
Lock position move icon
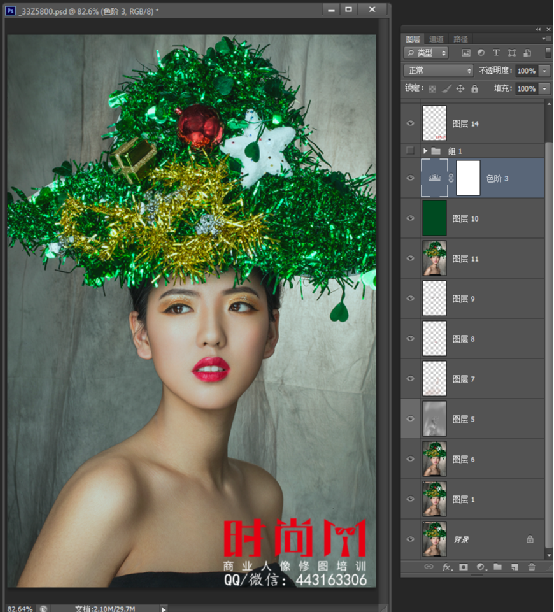(460, 89)
